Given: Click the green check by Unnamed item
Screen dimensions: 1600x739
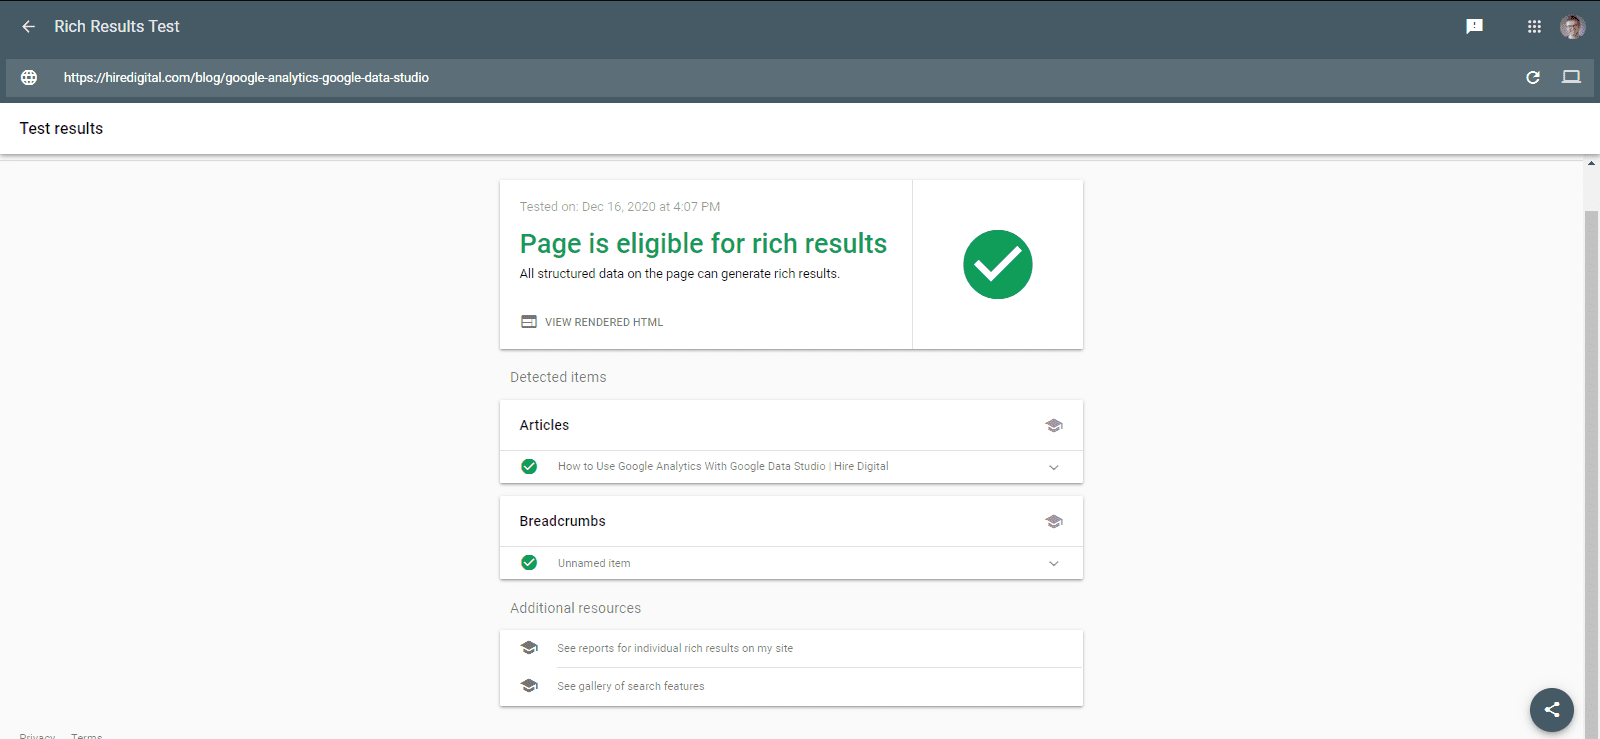Looking at the screenshot, I should pos(529,563).
